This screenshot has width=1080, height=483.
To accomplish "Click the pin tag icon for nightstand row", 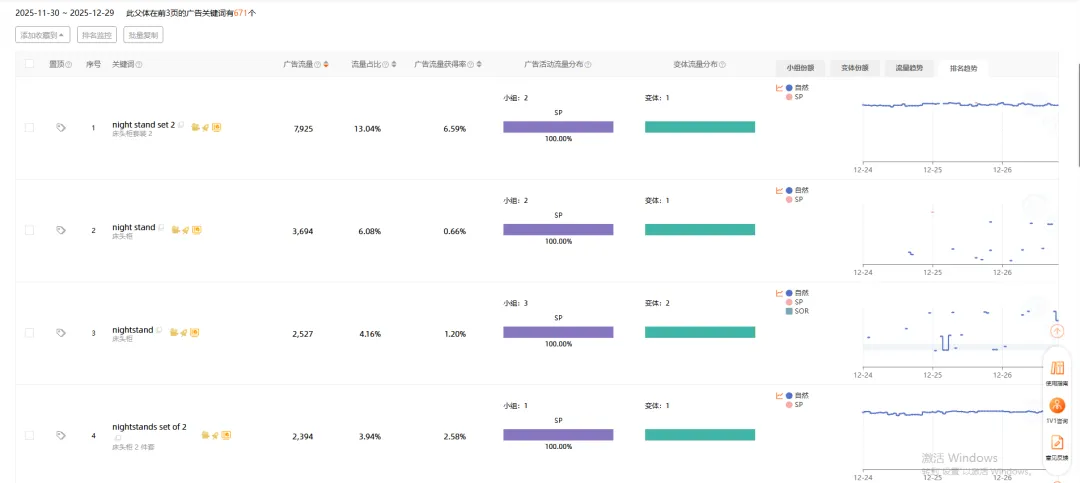I will pyautogui.click(x=61, y=333).
